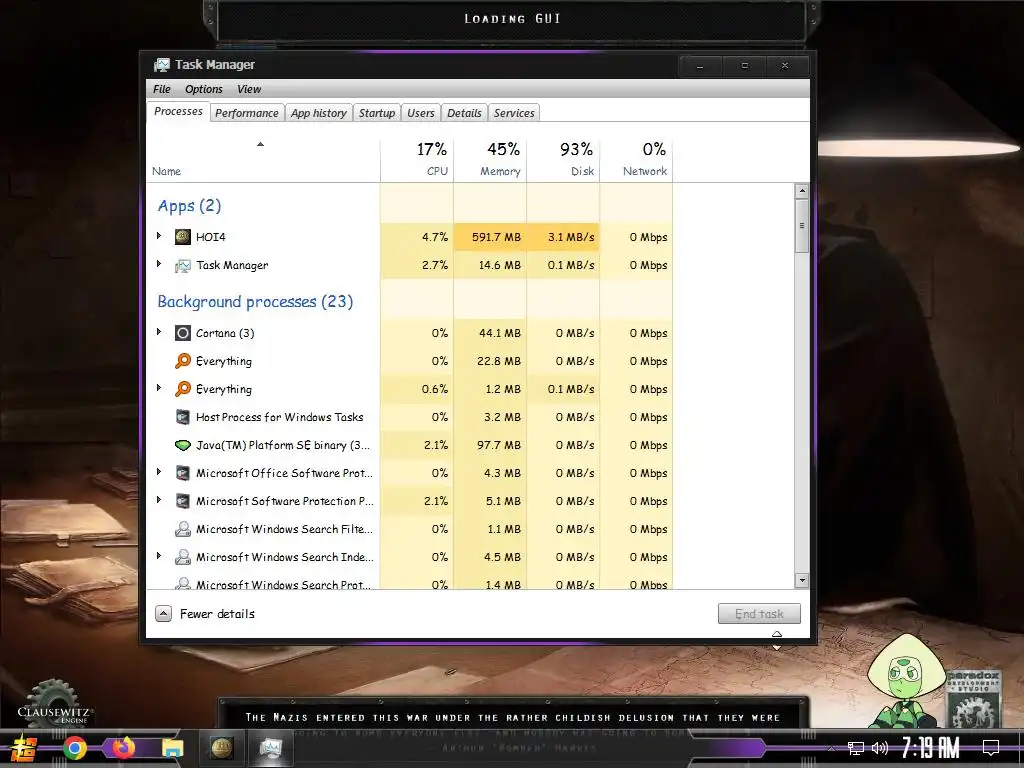
Task: Expand Microsoft Windows Search Indexer row
Action: (159, 556)
